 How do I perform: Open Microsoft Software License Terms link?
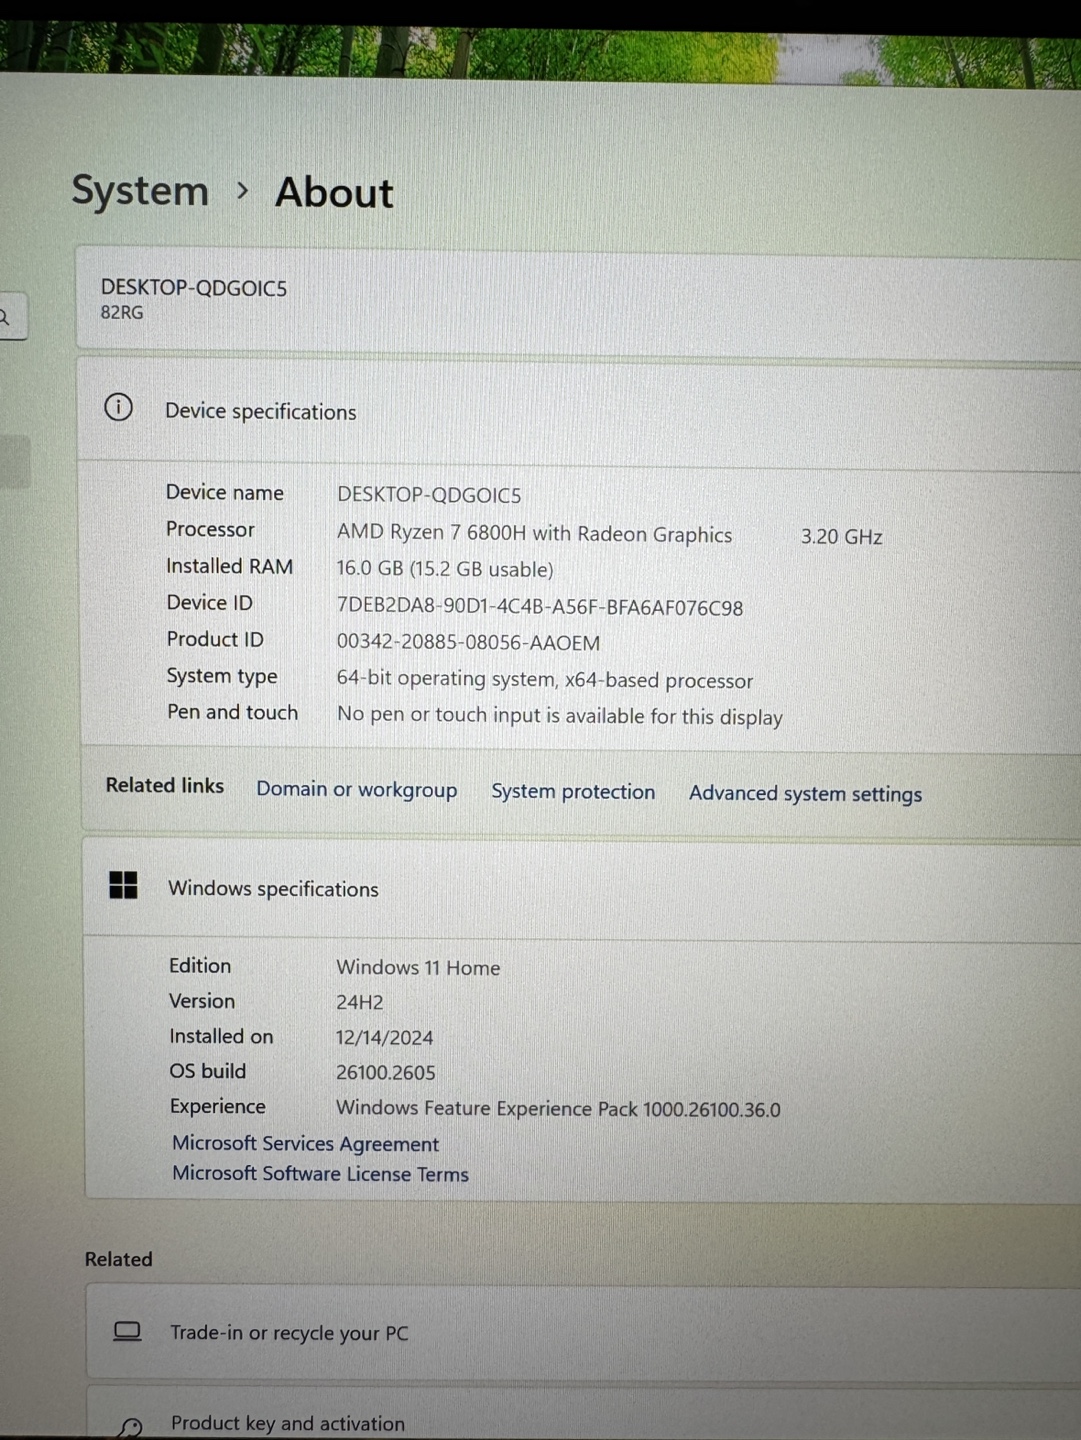click(x=320, y=1173)
